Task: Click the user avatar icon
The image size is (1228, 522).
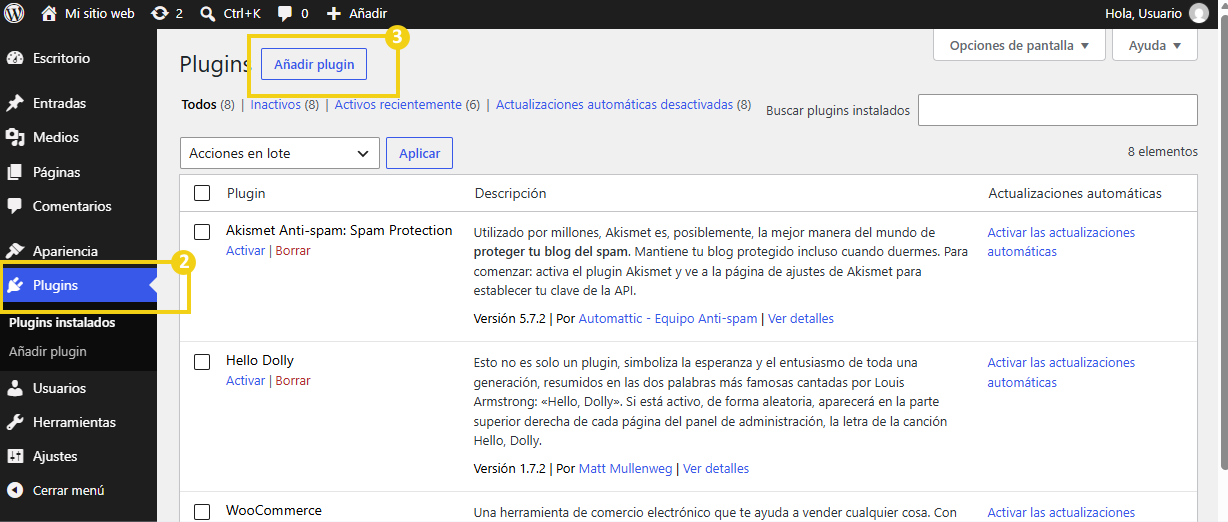Action: (1199, 13)
